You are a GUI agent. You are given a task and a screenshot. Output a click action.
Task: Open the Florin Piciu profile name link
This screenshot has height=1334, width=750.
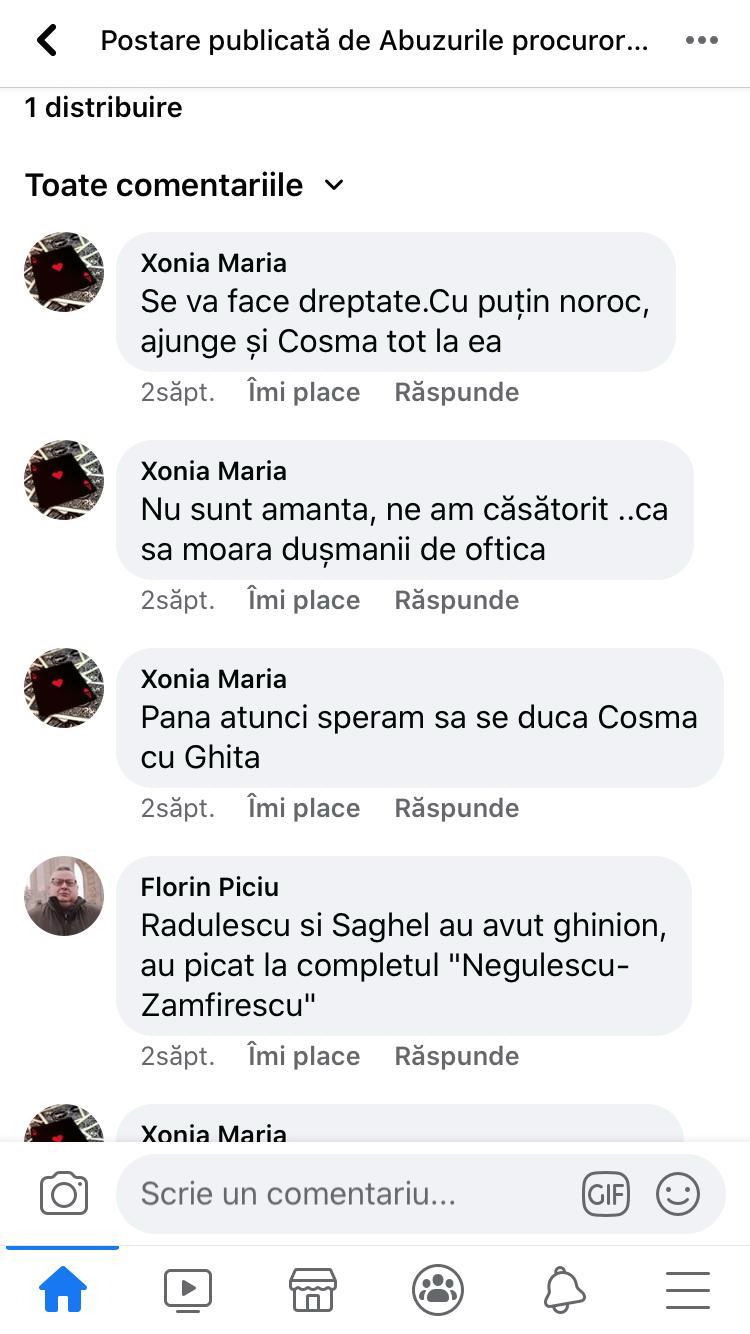coord(210,887)
